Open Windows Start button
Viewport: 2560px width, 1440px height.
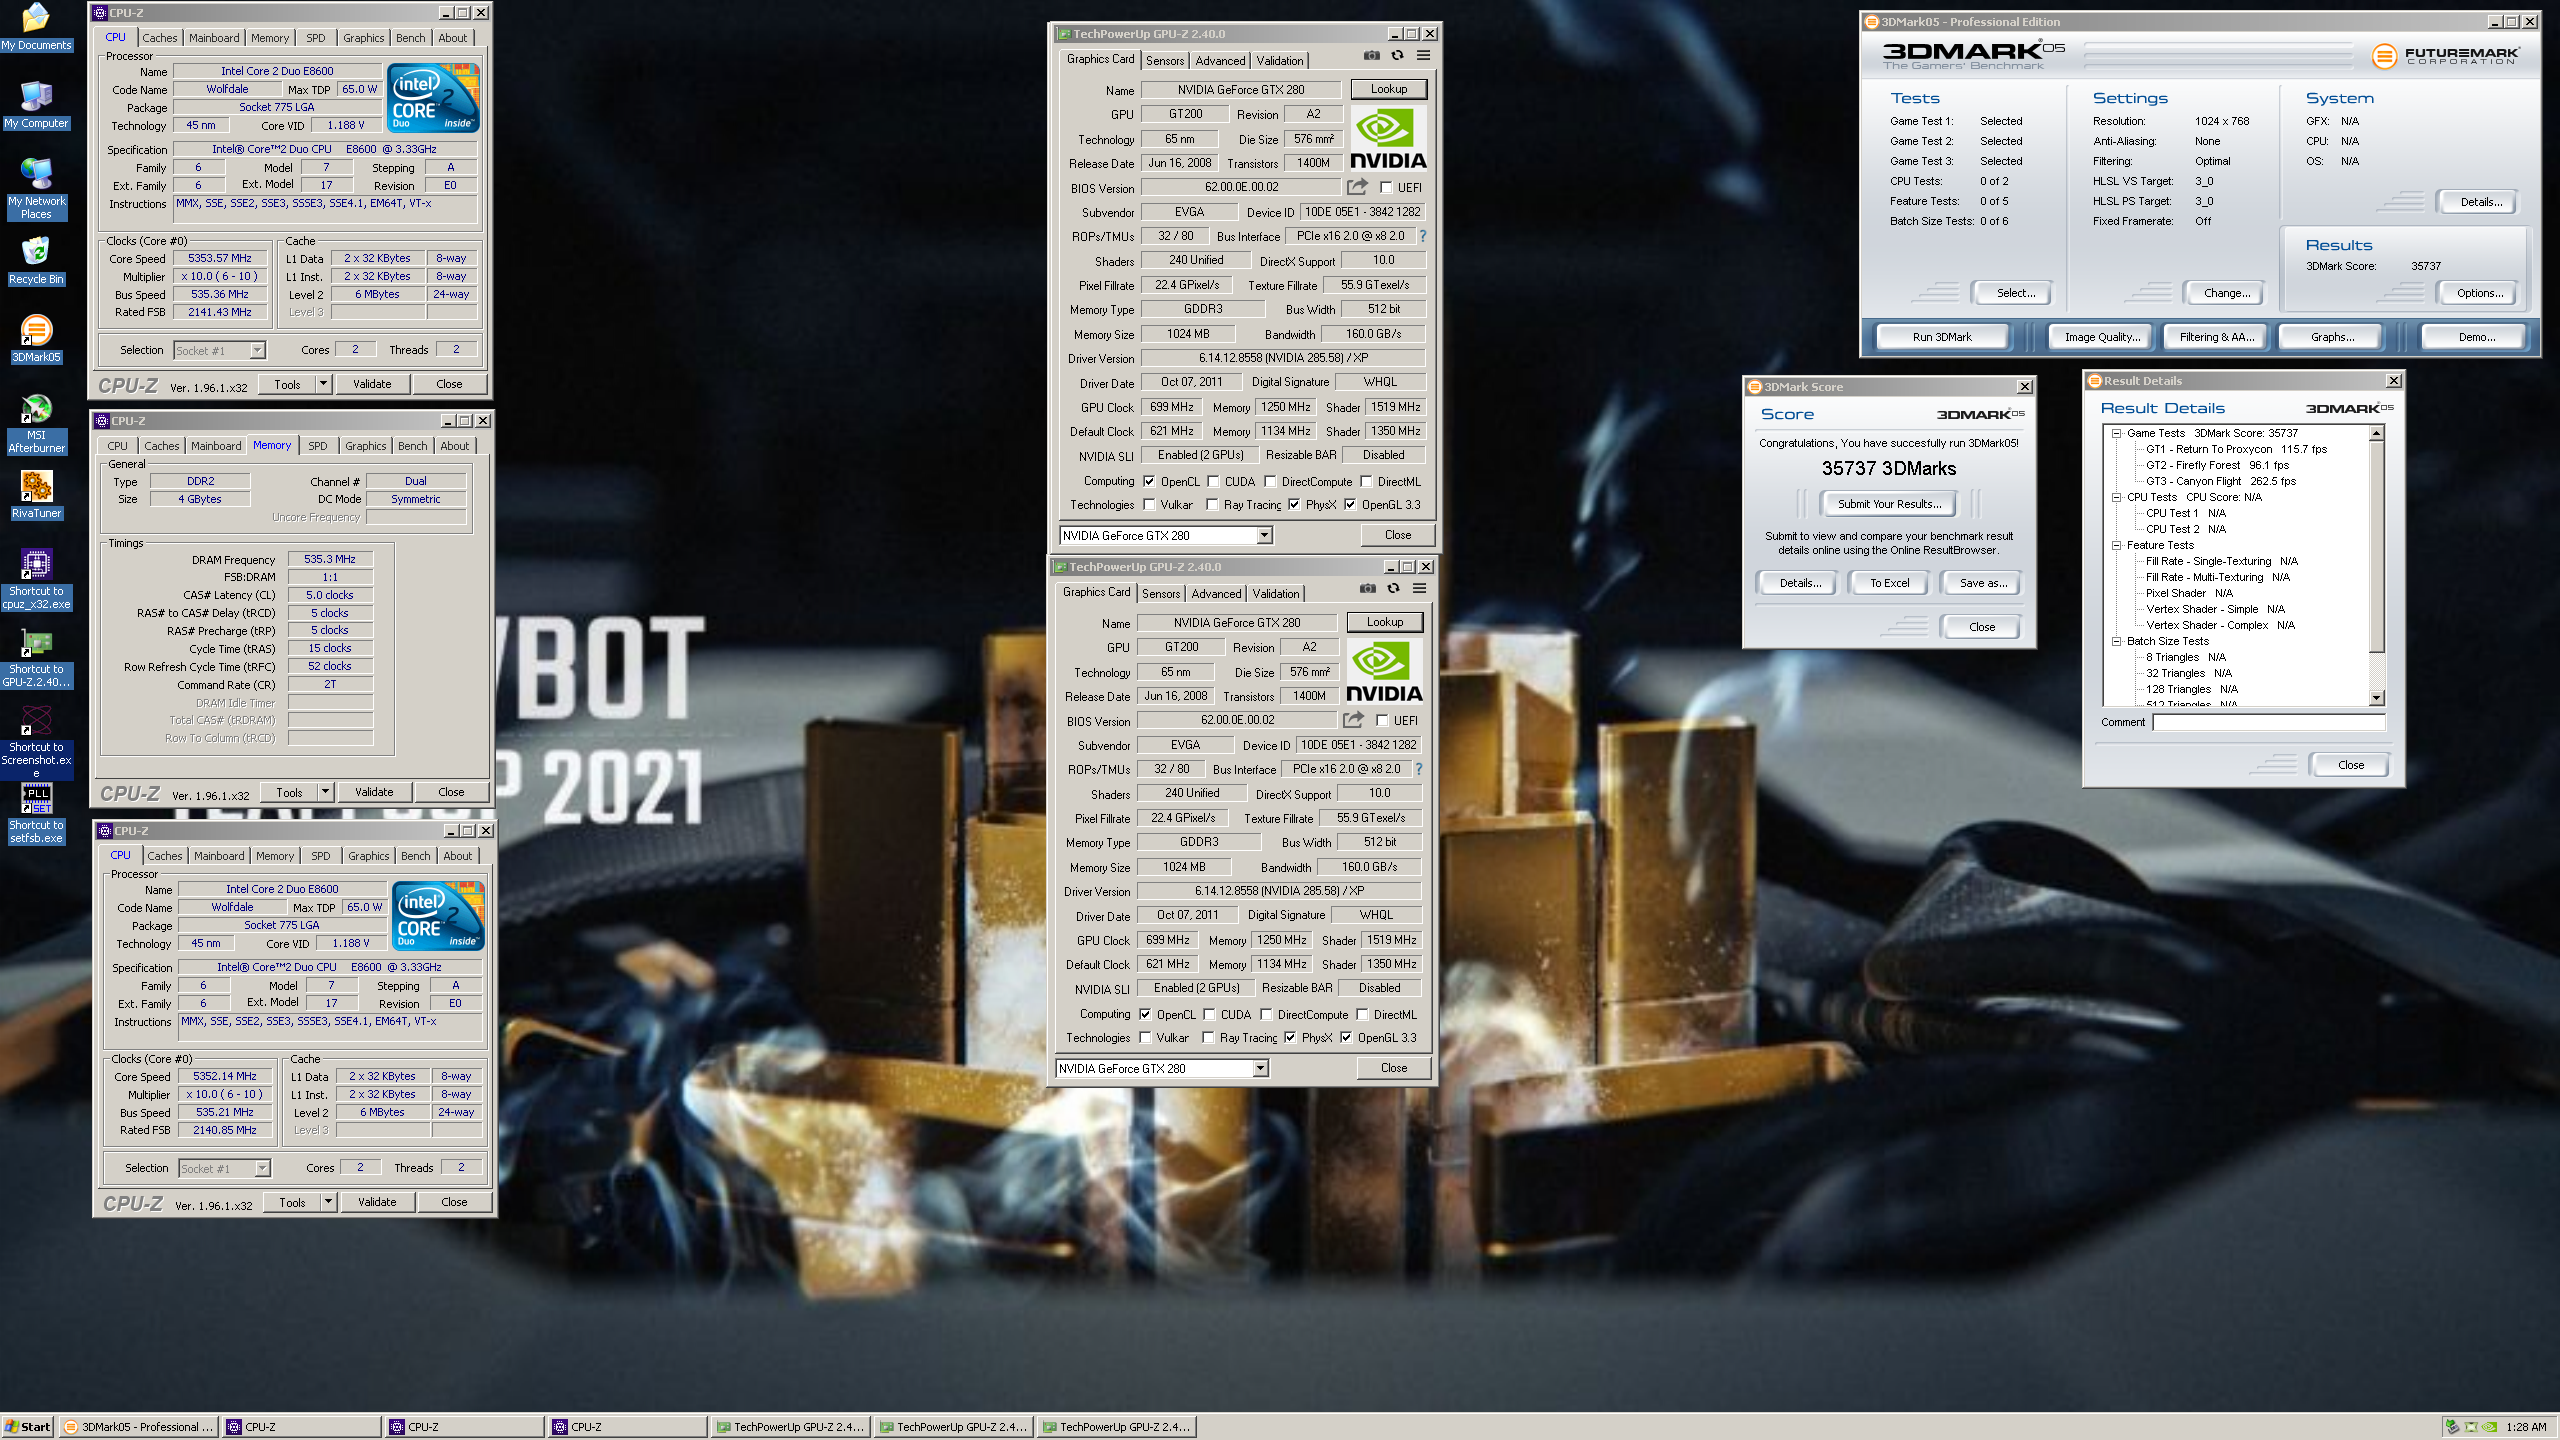click(27, 1427)
